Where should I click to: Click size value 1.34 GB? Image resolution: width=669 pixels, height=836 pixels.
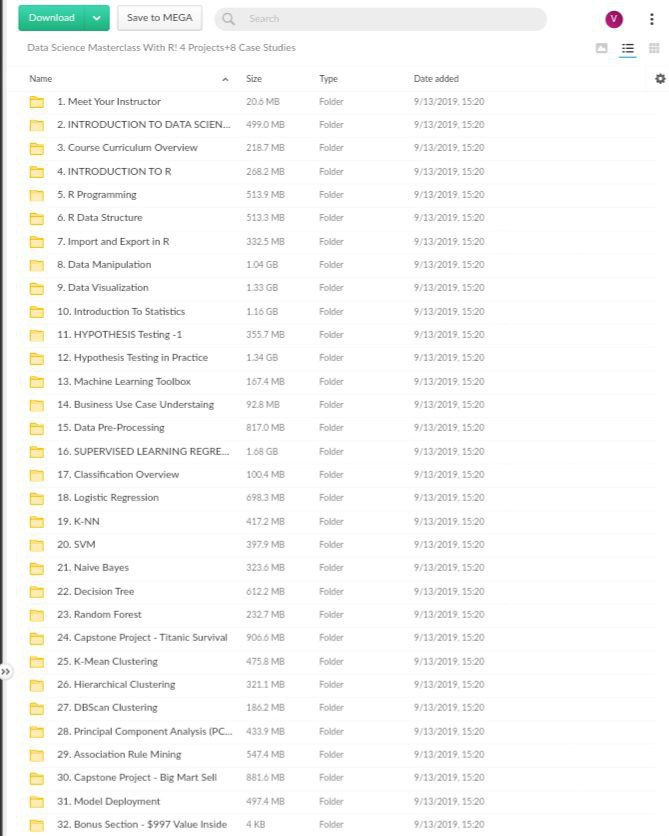pyautogui.click(x=262, y=358)
